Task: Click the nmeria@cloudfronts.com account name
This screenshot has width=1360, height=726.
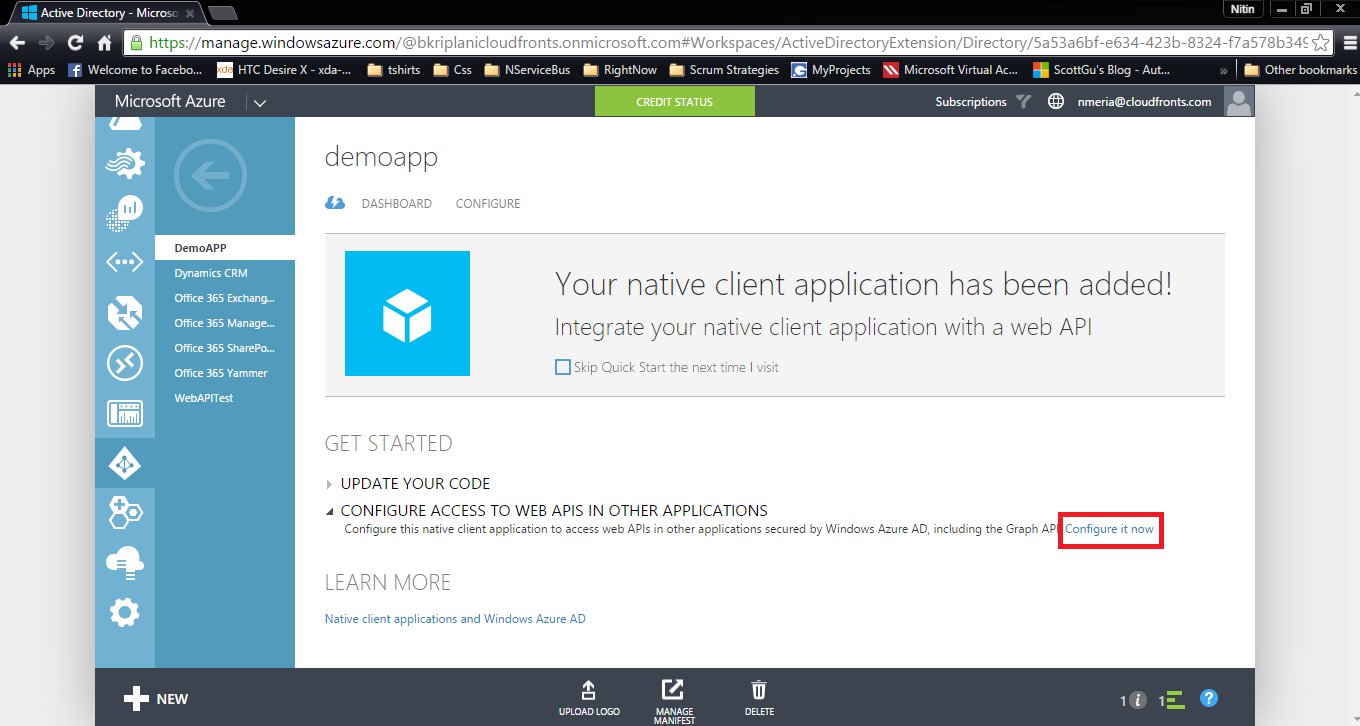Action: (x=1144, y=102)
